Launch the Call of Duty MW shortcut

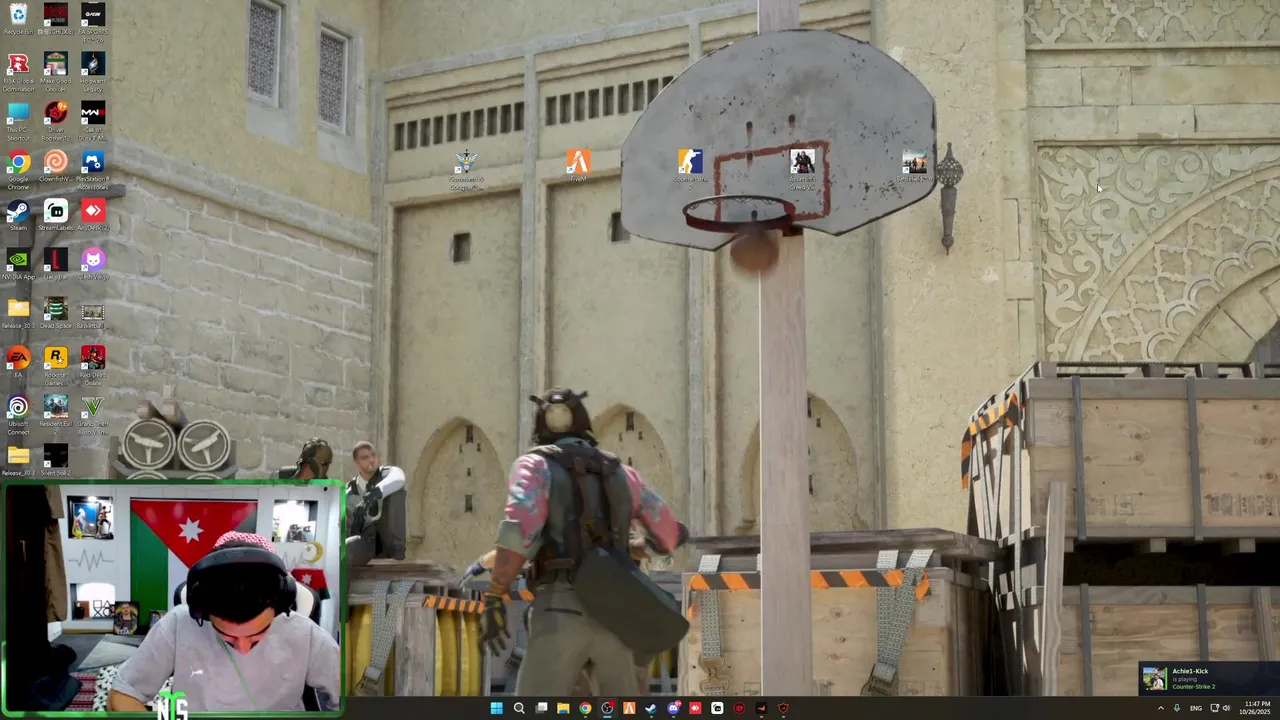coord(93,119)
